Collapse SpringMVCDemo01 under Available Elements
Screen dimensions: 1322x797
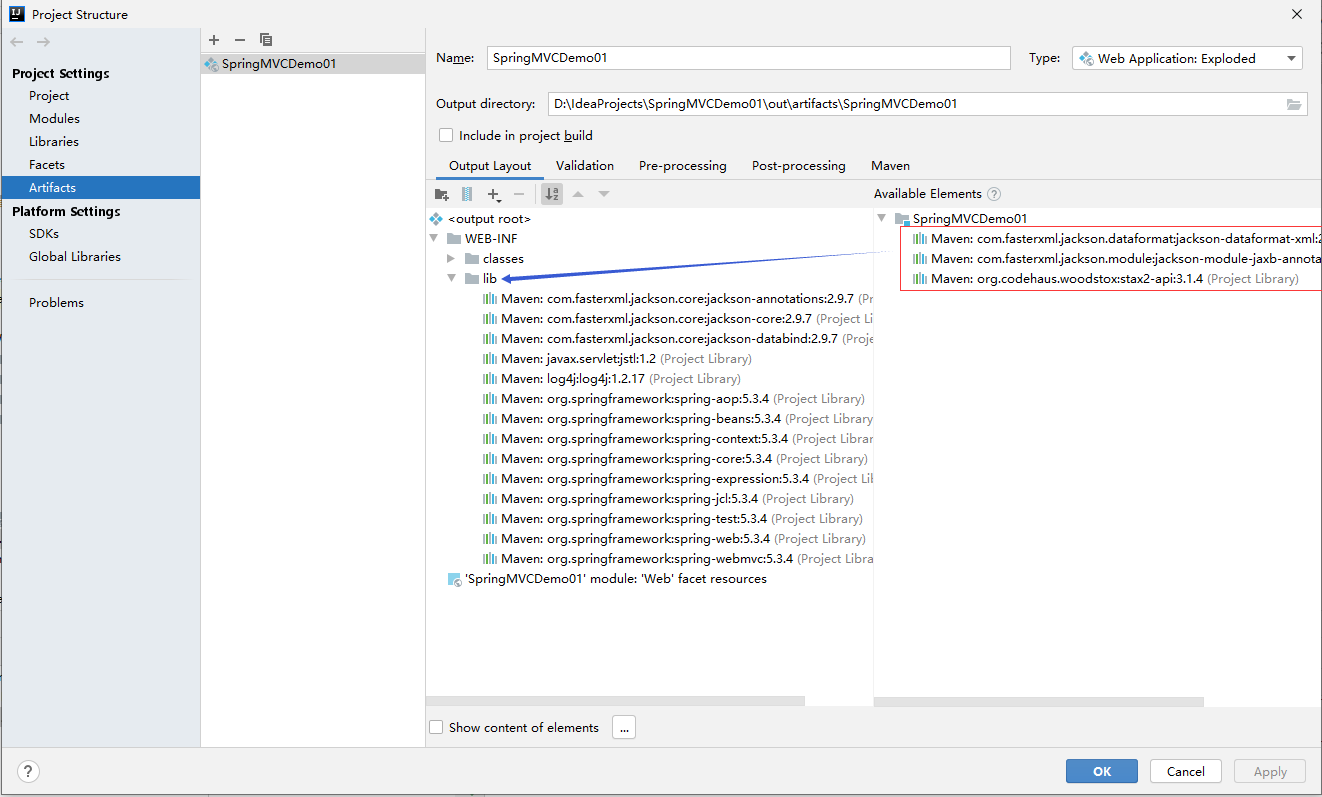click(x=881, y=218)
